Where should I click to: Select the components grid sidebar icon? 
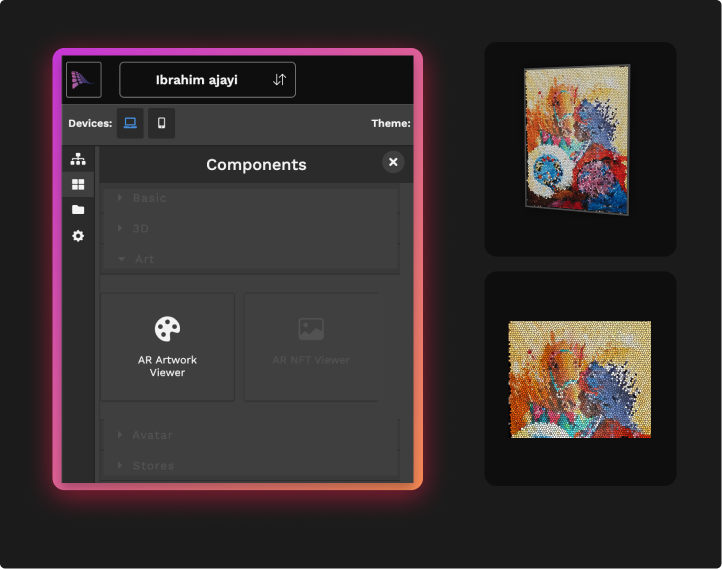(78, 185)
